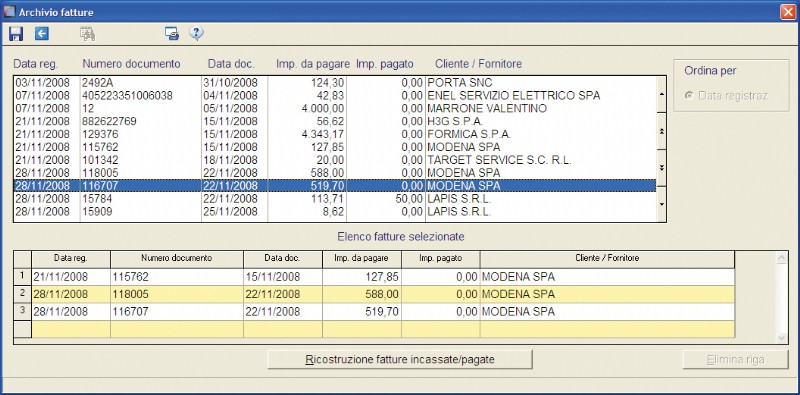Screen dimensions: 800x395
Task: Click the invoice list double-down arrow
Action: coord(662,168)
